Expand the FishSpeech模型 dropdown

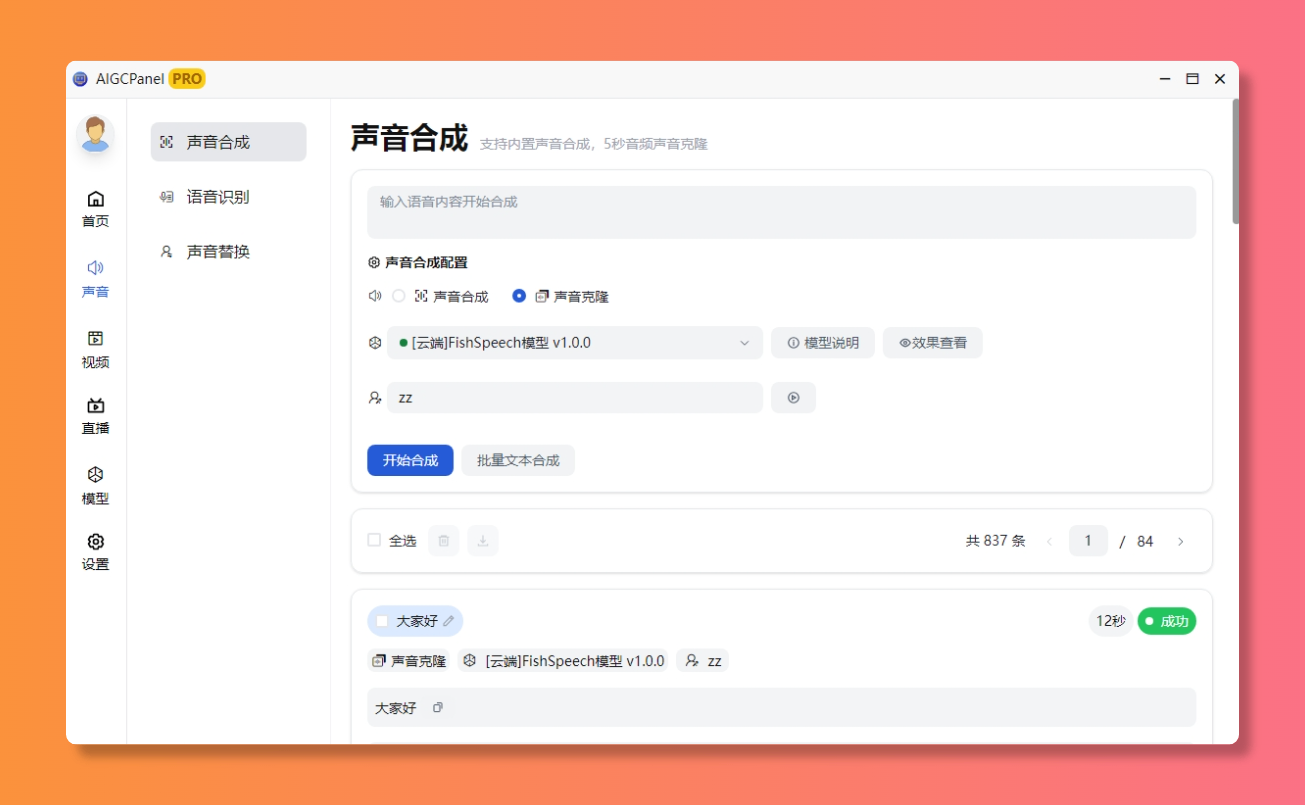(575, 342)
